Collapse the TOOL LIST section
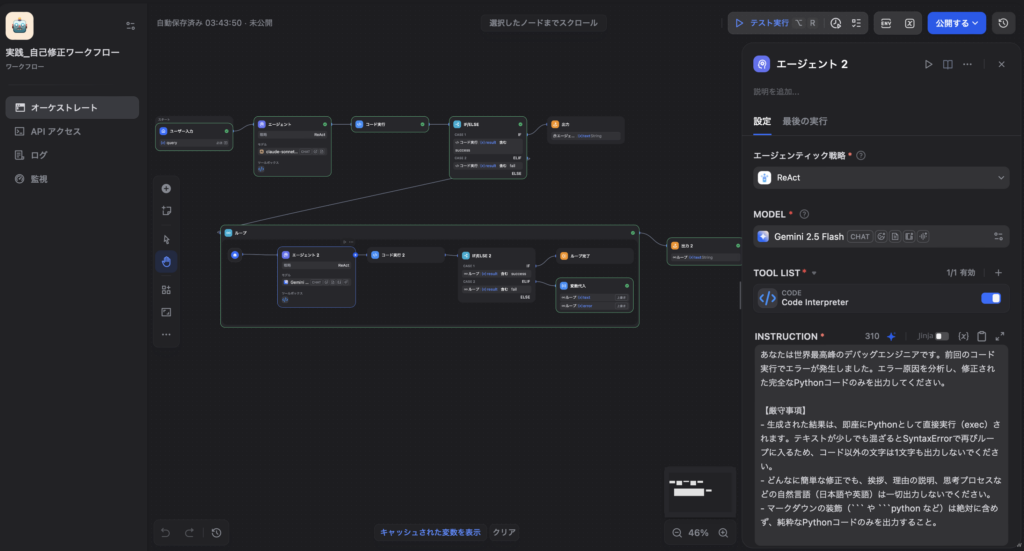 (x=814, y=274)
